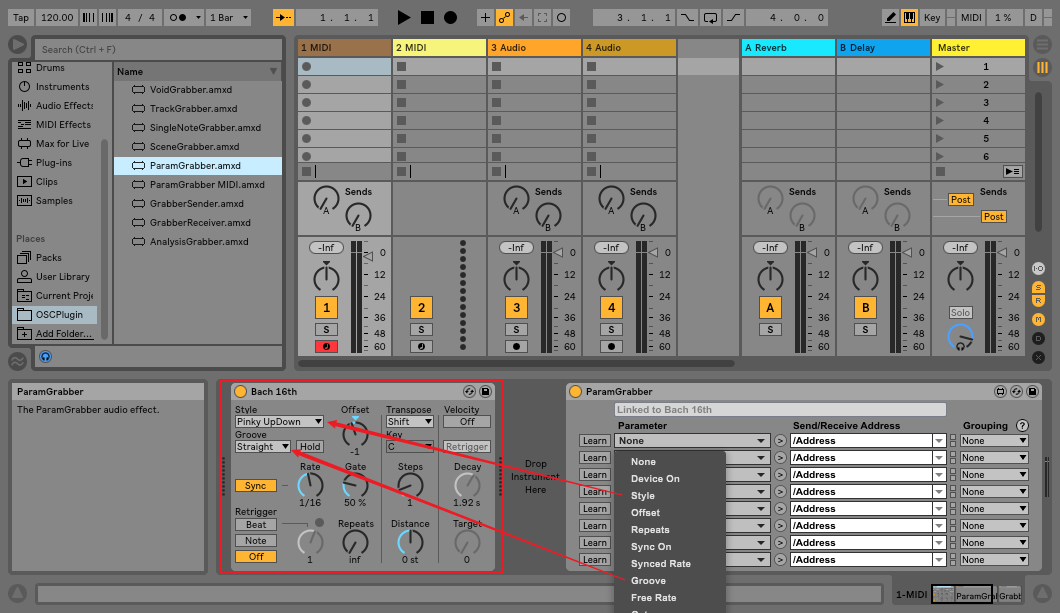Click the Arrangement Record circle button
This screenshot has height=613, width=1060.
pos(450,18)
